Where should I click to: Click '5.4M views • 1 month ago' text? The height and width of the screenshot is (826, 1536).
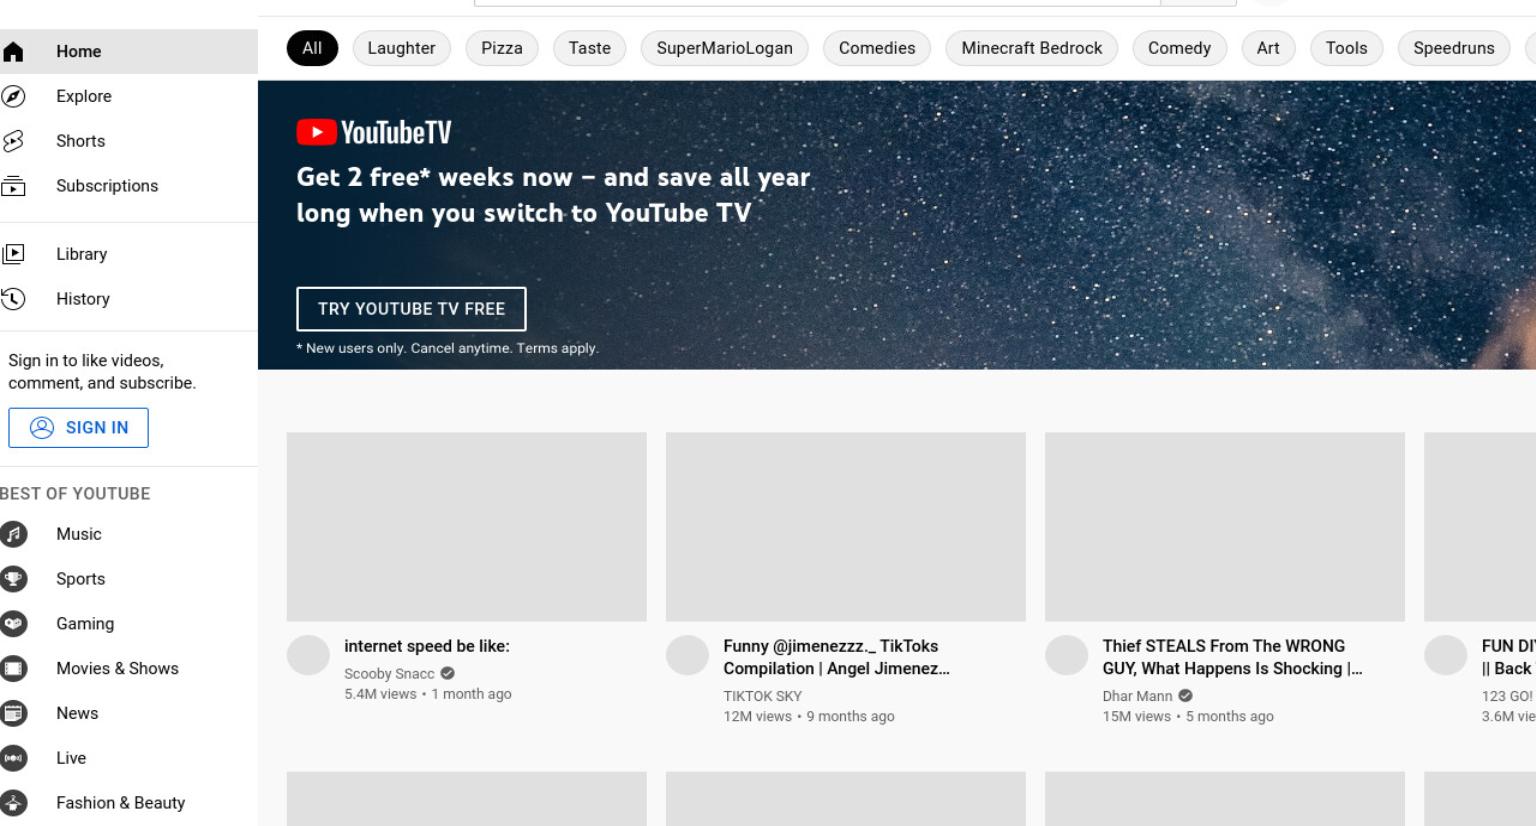tap(428, 694)
